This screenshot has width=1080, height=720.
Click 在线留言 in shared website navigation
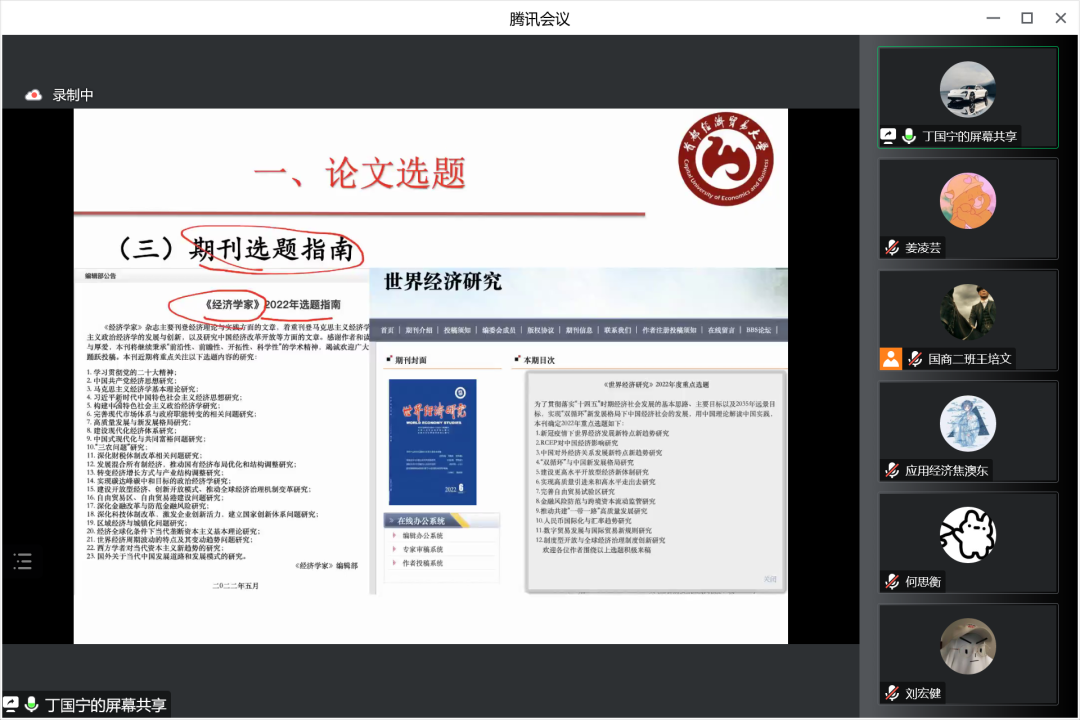[721, 330]
